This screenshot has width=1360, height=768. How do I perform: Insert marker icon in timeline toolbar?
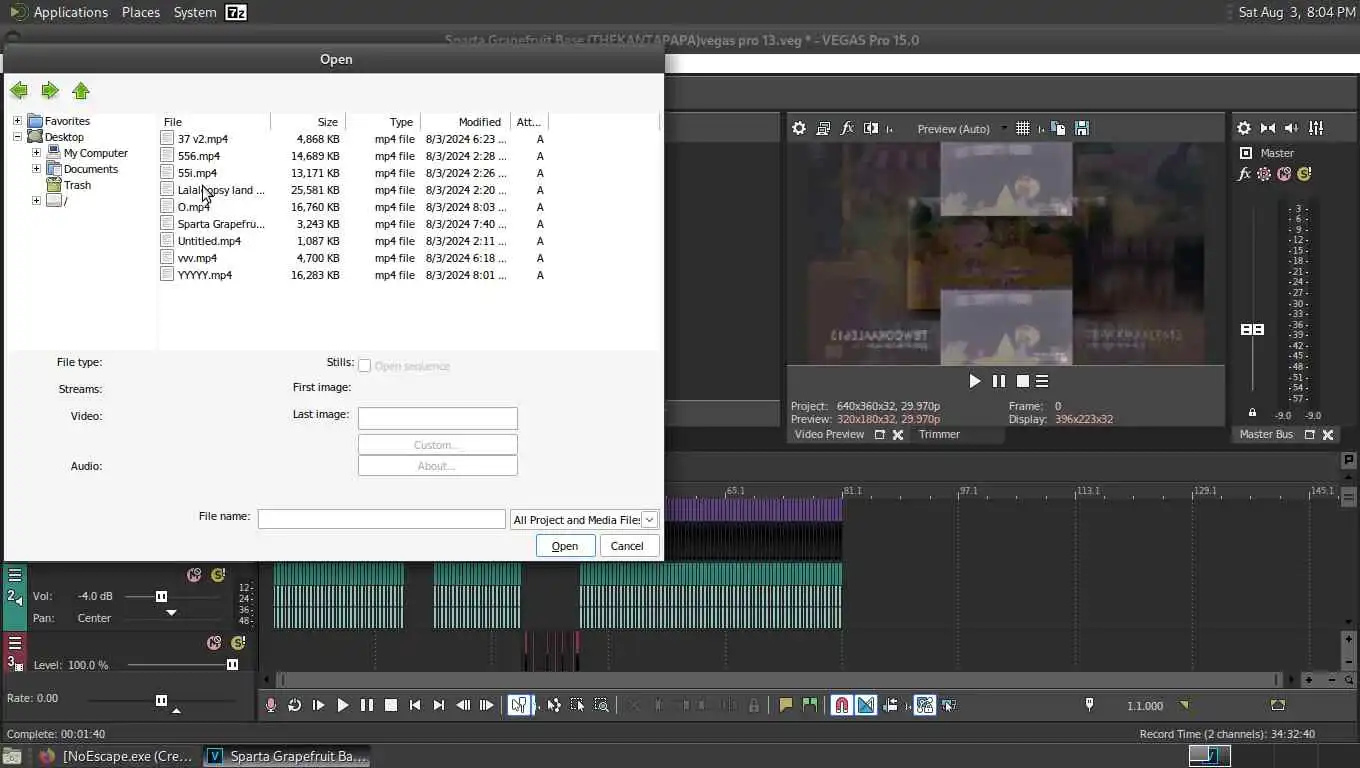pyautogui.click(x=786, y=705)
